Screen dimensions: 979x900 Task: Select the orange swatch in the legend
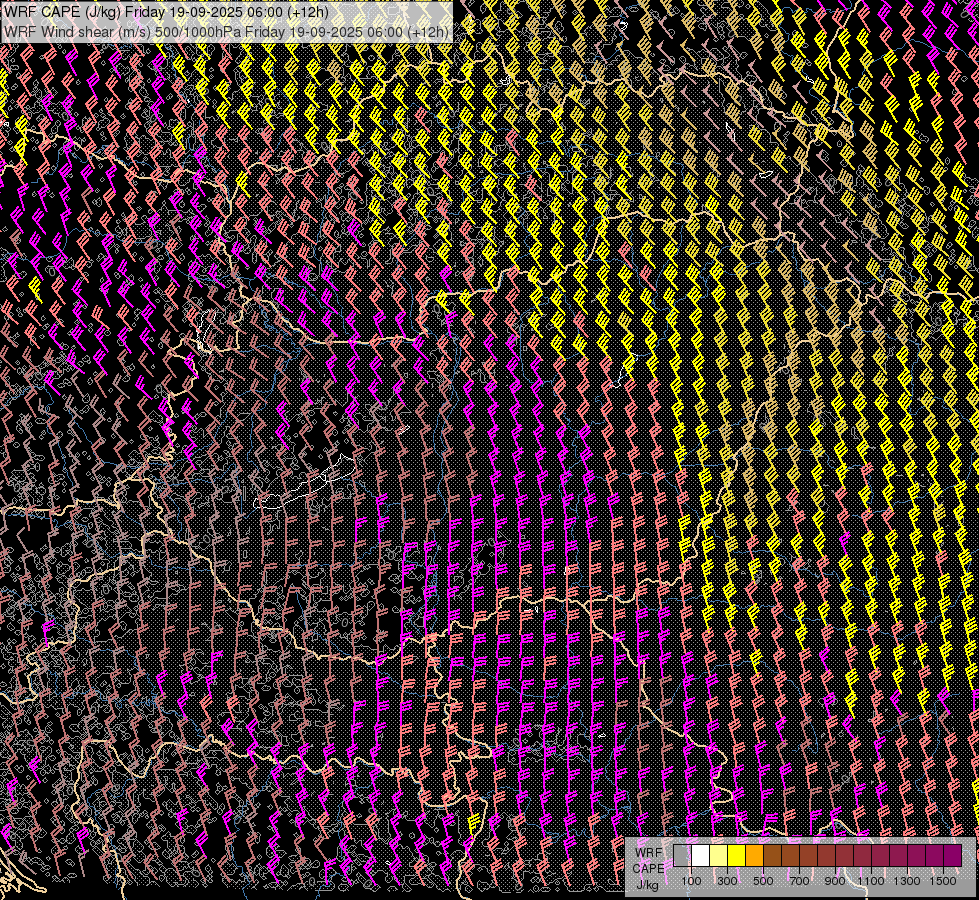(754, 856)
